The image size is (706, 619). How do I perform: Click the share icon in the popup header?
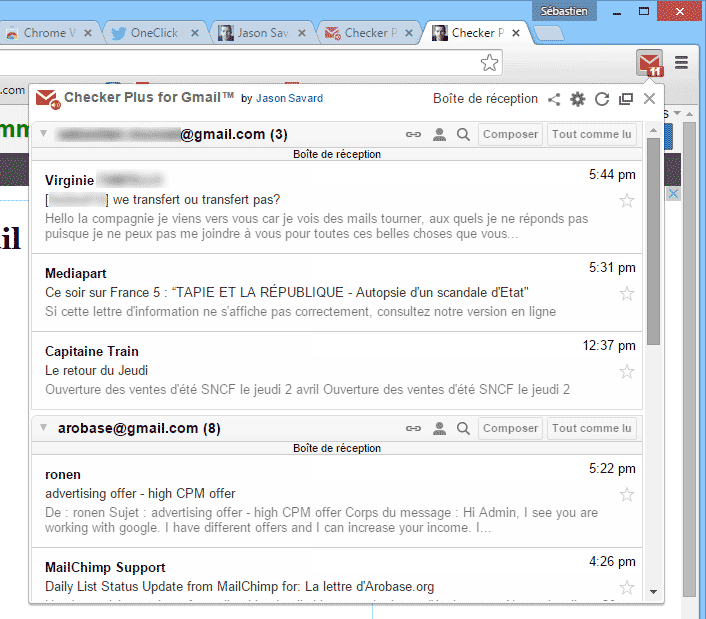tap(554, 99)
